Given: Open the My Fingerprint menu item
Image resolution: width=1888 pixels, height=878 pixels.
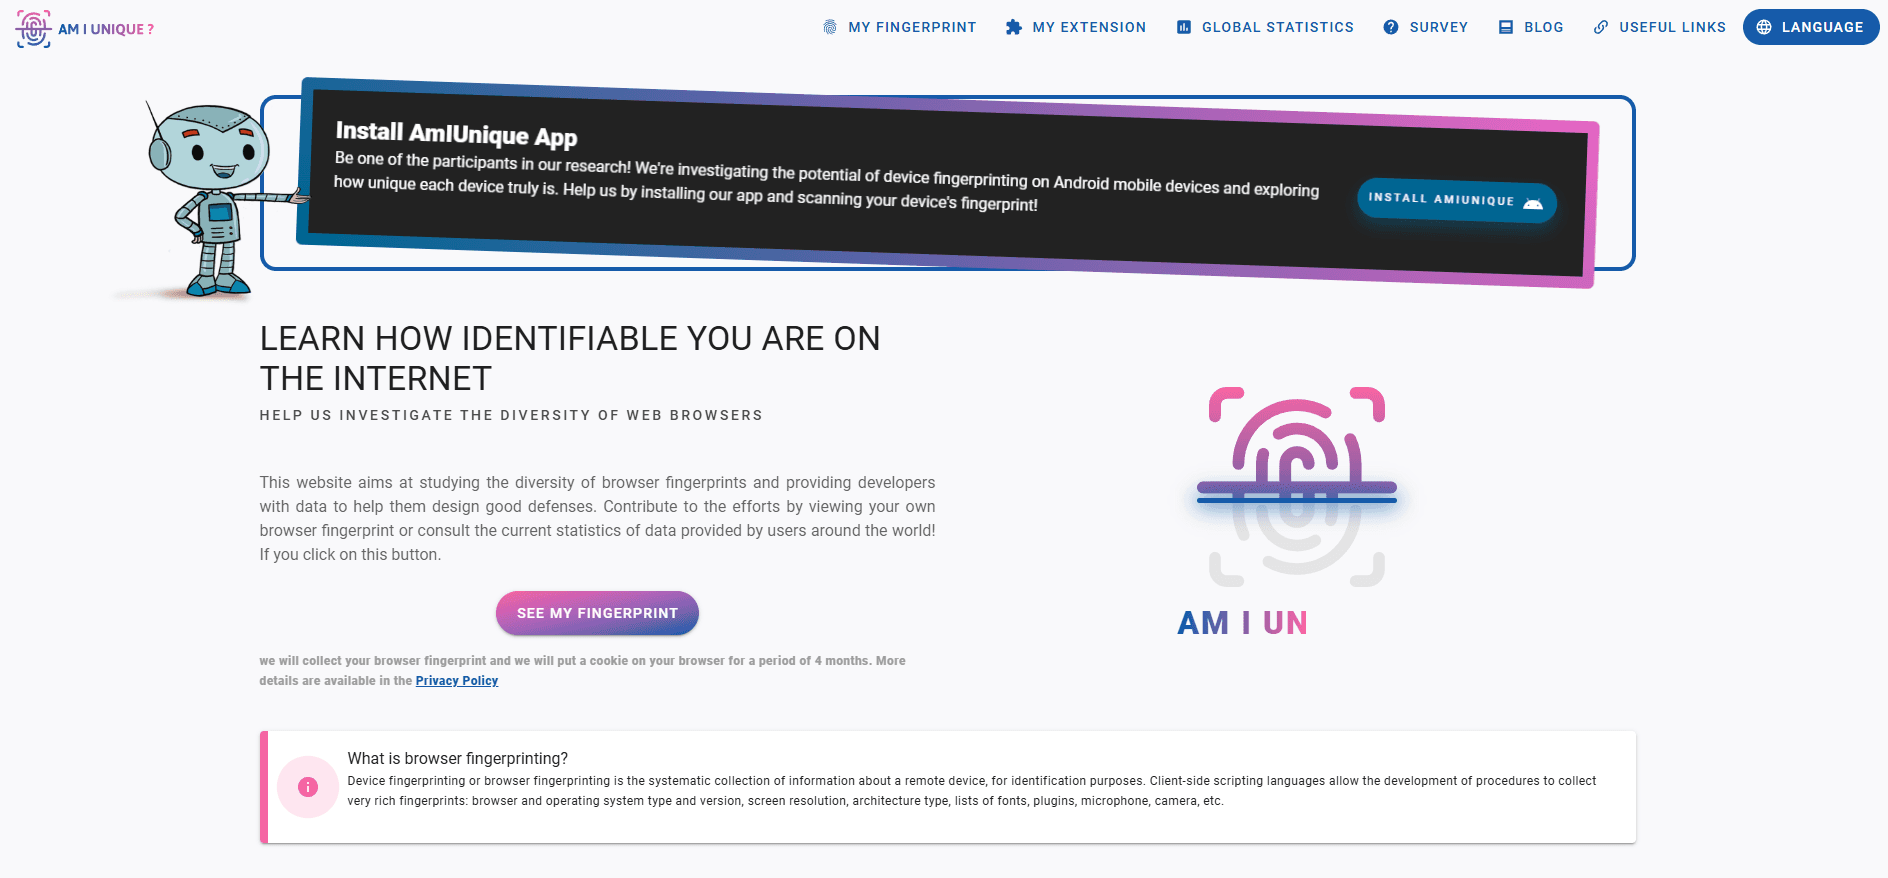Looking at the screenshot, I should point(899,27).
